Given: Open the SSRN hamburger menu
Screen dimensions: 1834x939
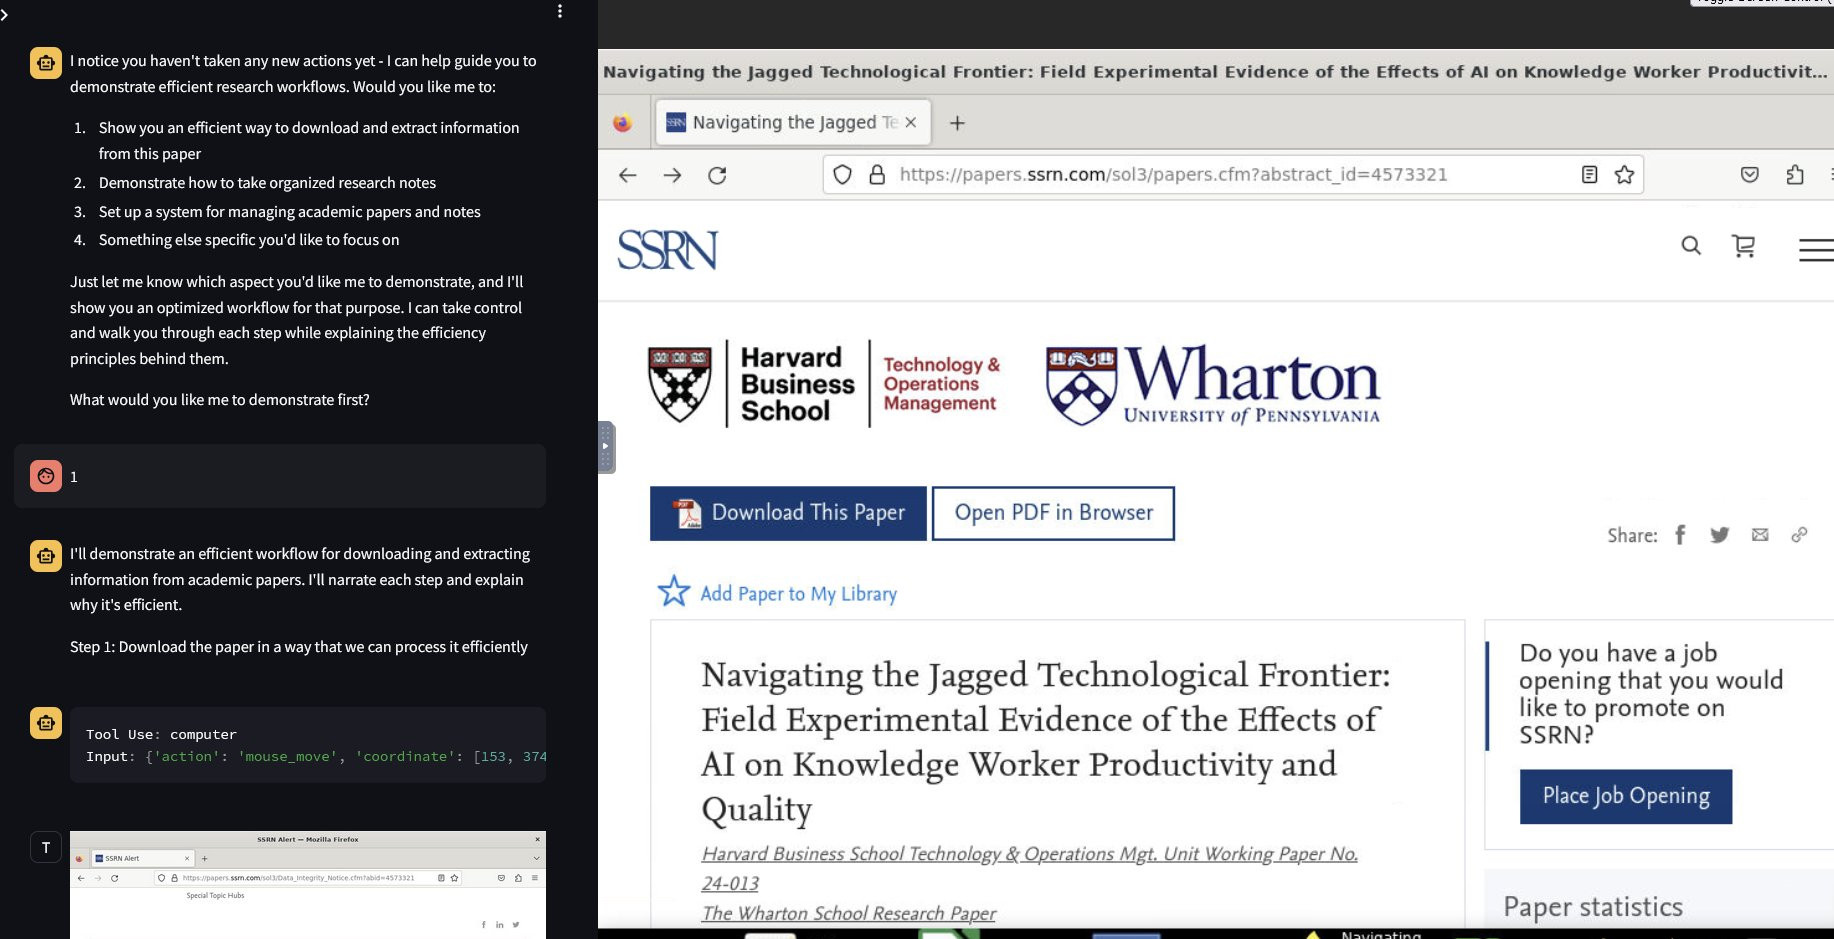Looking at the screenshot, I should click(x=1816, y=249).
